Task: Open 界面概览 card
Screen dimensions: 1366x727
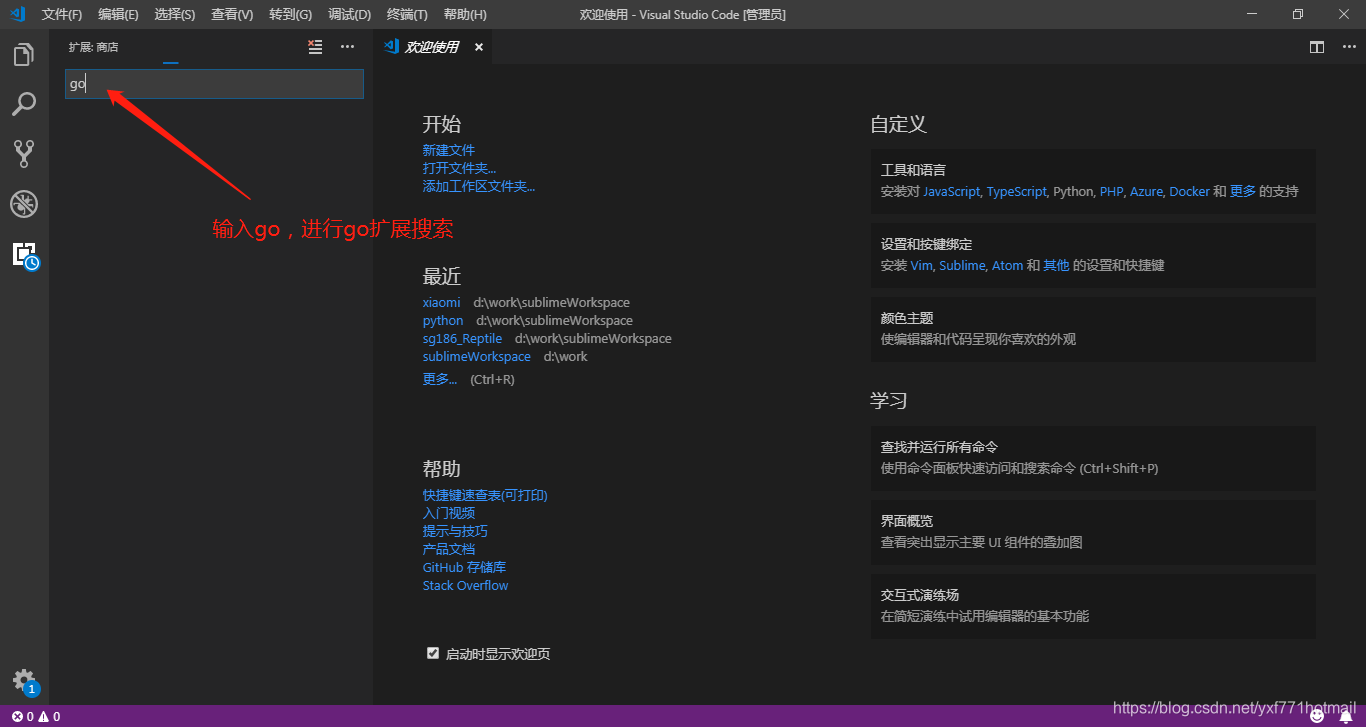Action: (1093, 531)
